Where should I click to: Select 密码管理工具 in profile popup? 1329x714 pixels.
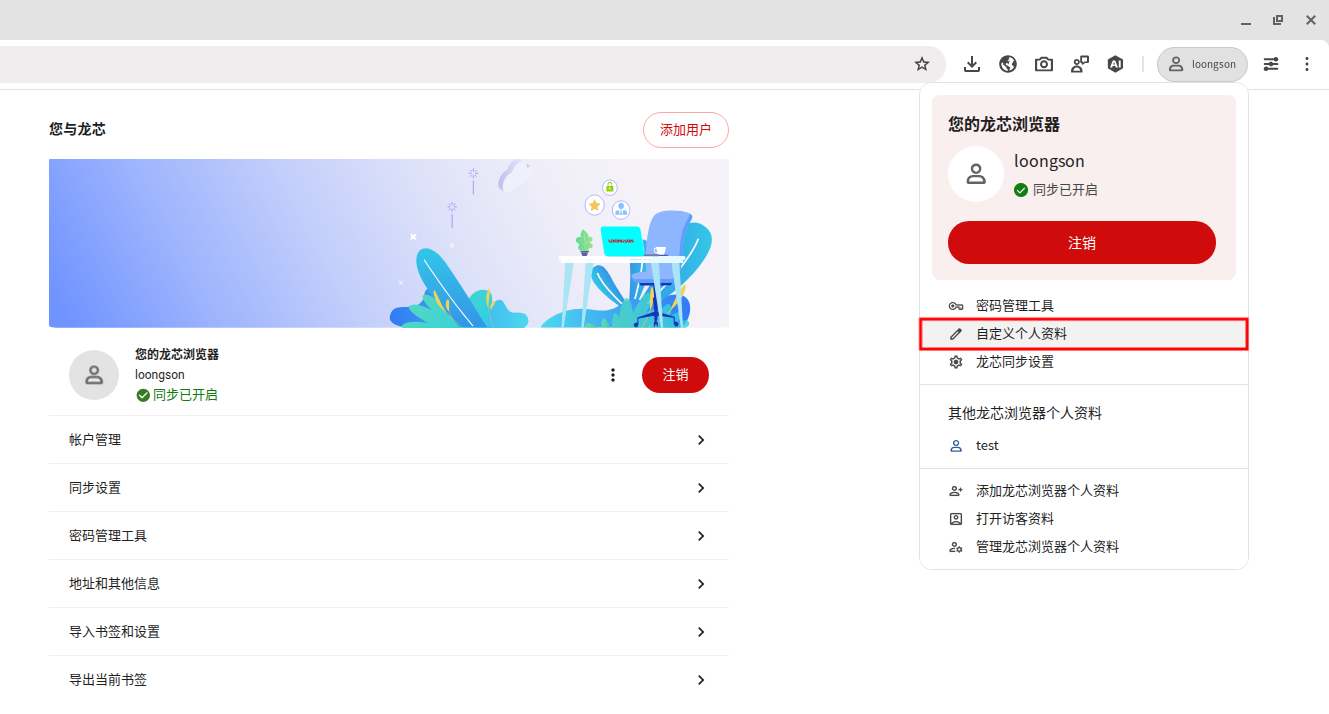tap(1014, 306)
